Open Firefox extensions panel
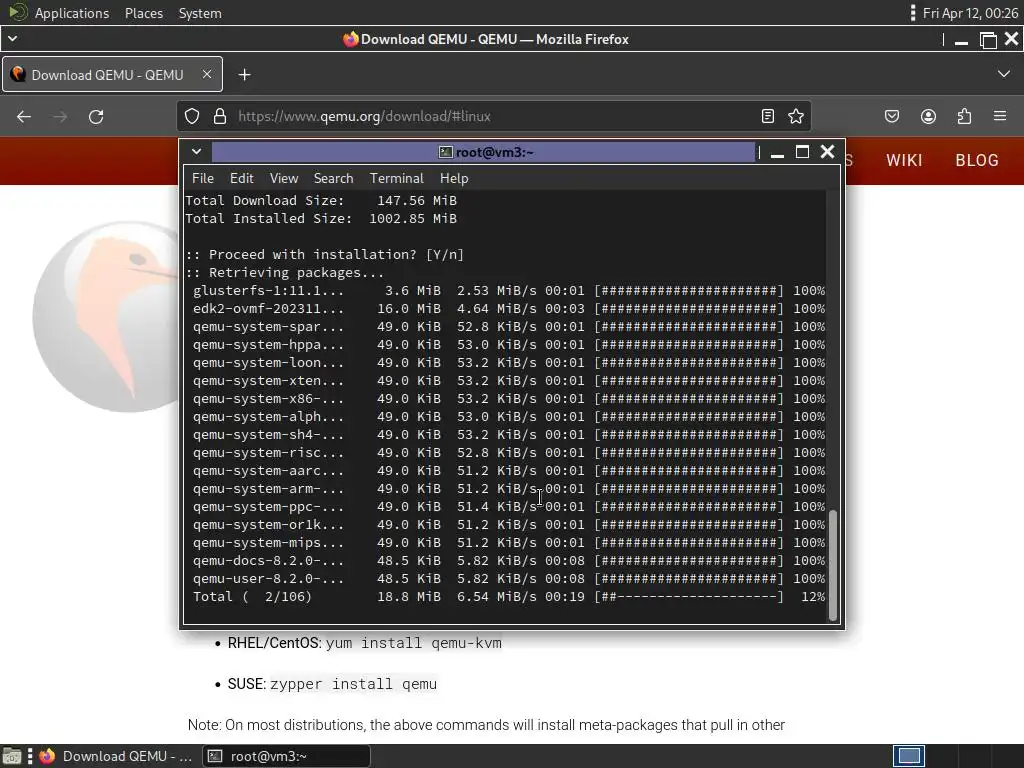This screenshot has width=1024, height=768. (x=964, y=116)
